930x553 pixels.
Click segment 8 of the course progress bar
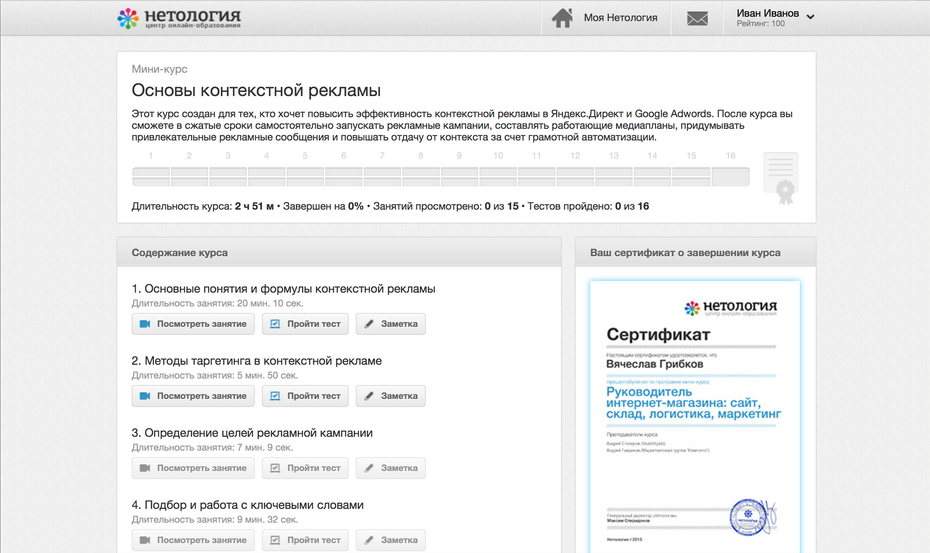[419, 177]
